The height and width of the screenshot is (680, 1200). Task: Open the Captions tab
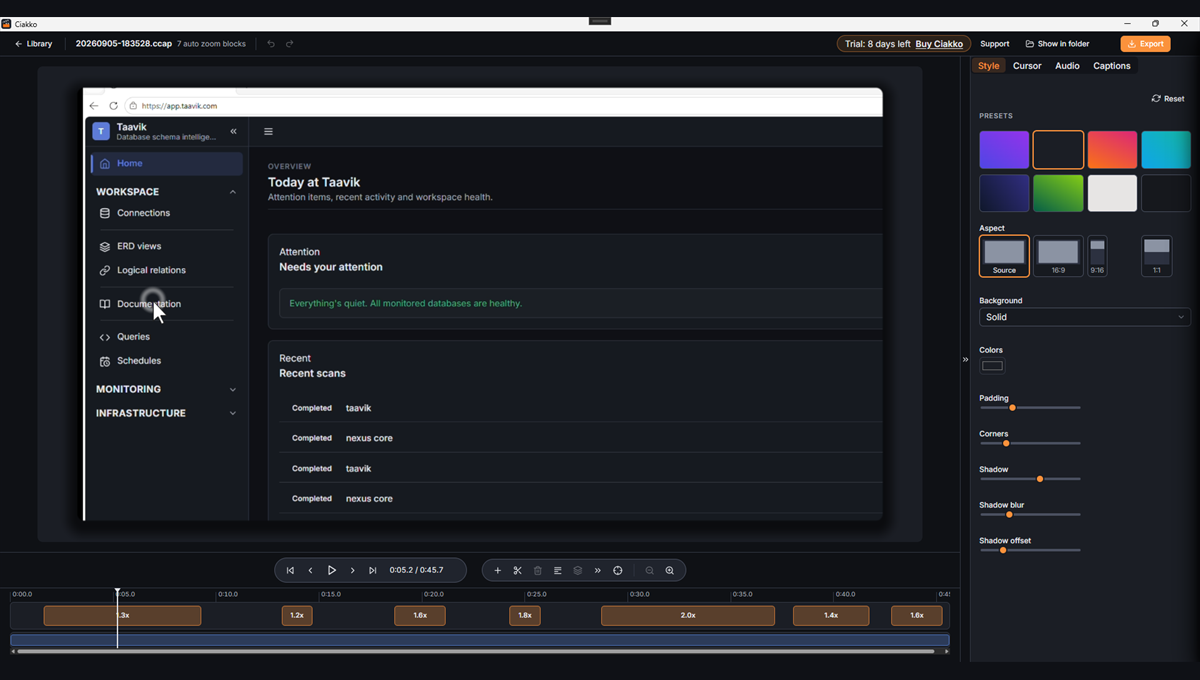click(1112, 66)
